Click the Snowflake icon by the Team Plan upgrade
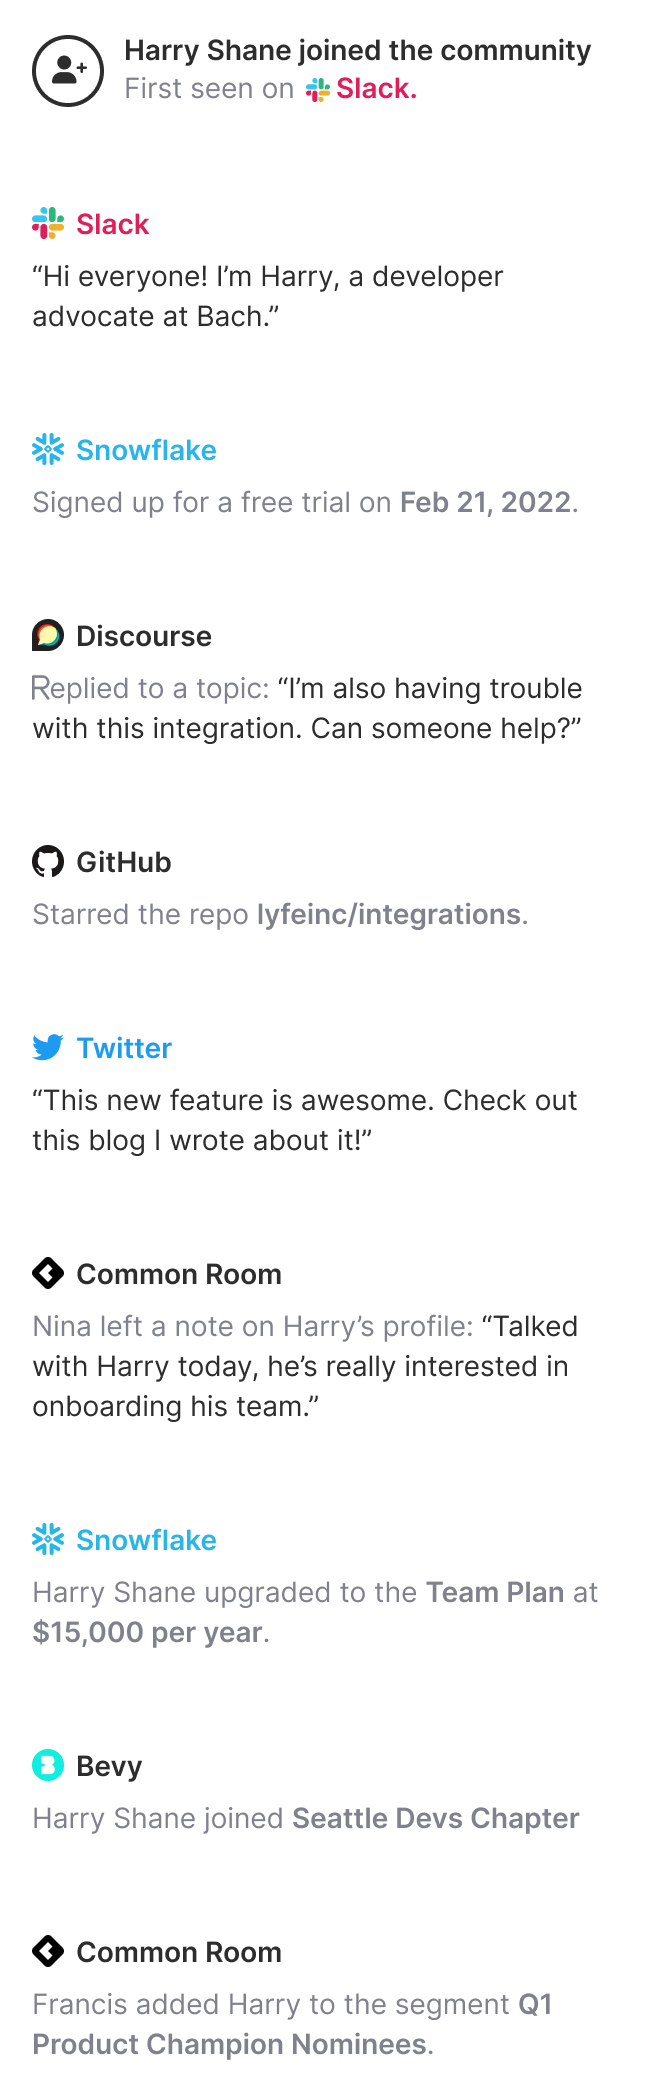The height and width of the screenshot is (2096, 660). (48, 1539)
